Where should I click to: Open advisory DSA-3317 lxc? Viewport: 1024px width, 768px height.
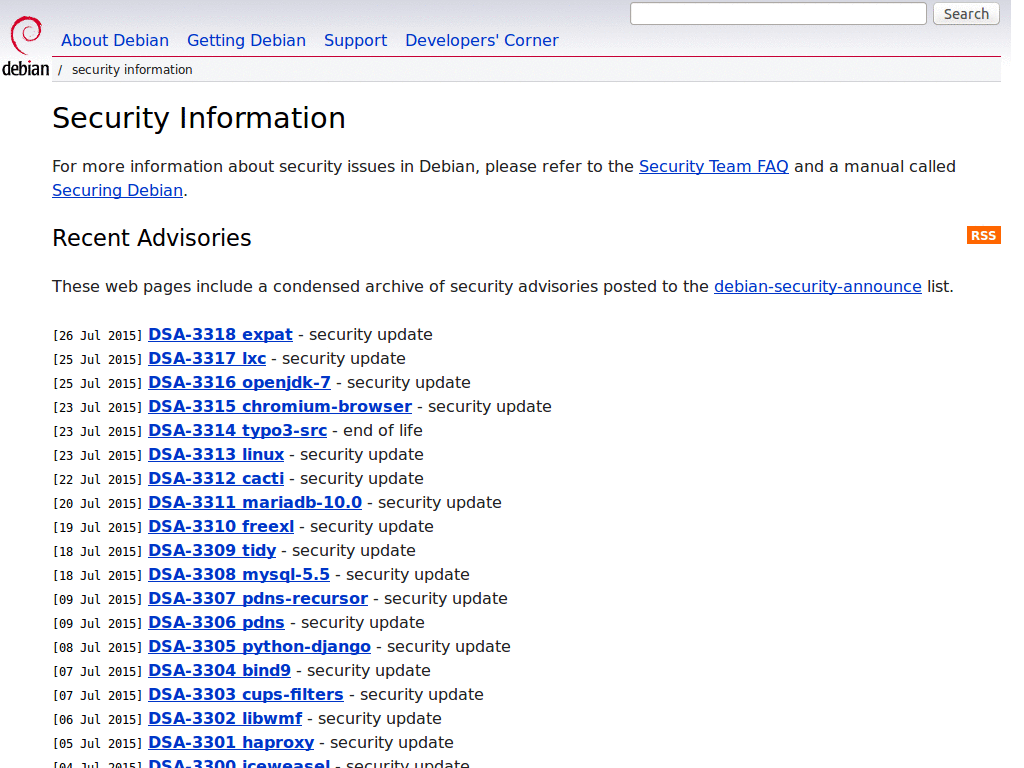pyautogui.click(x=207, y=359)
